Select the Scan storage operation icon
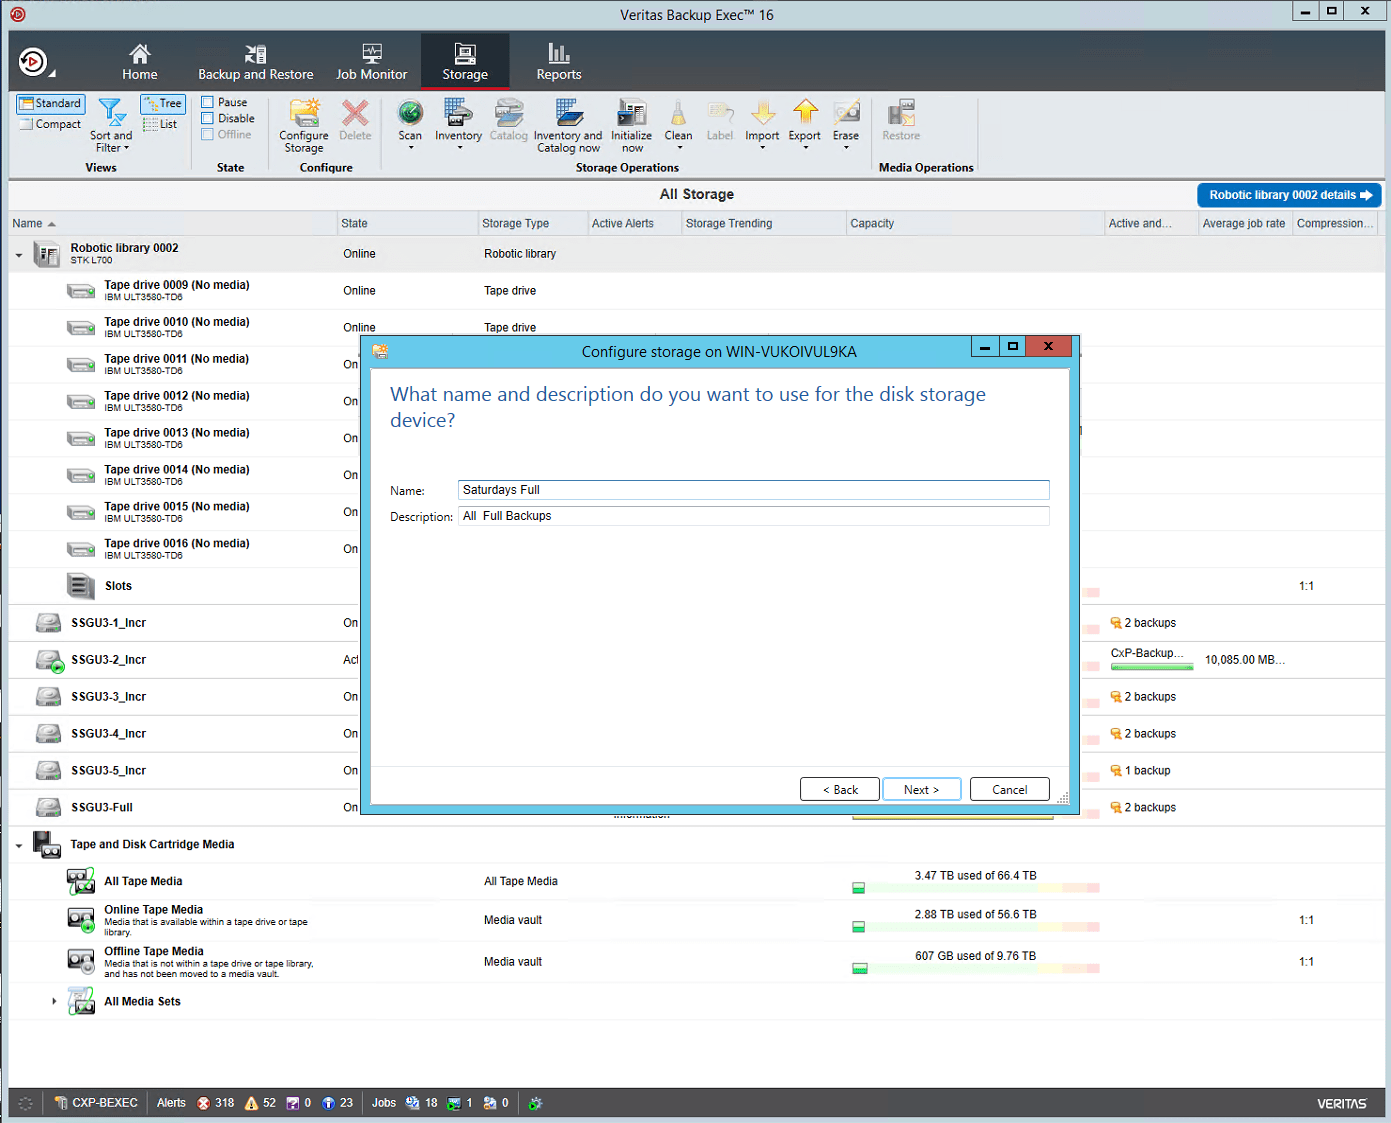Viewport: 1391px width, 1123px height. point(410,122)
